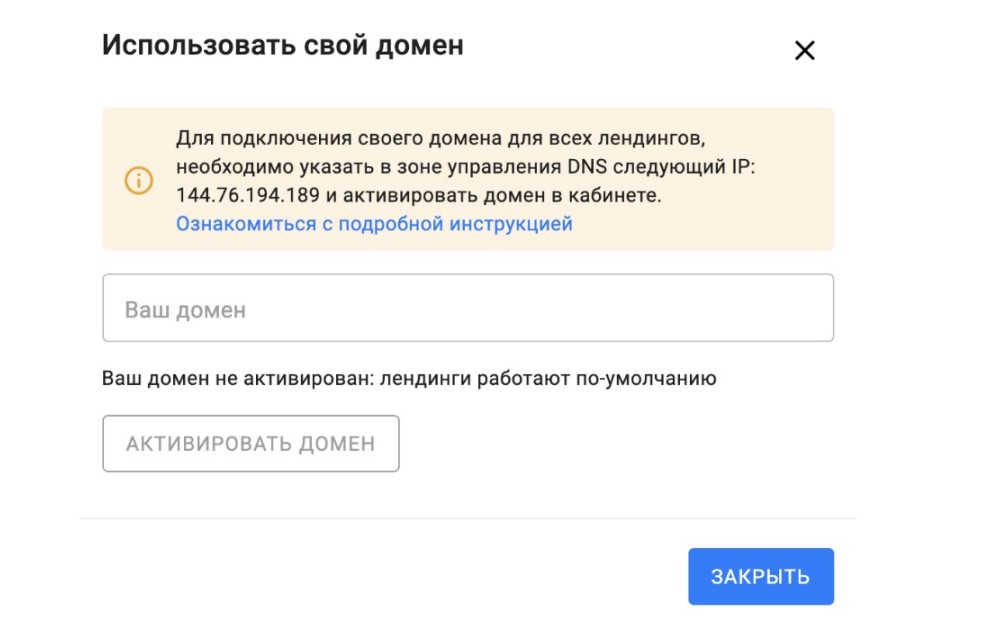Click the IP address 144.76.194.189
The height and width of the screenshot is (633, 984).
(x=245, y=196)
